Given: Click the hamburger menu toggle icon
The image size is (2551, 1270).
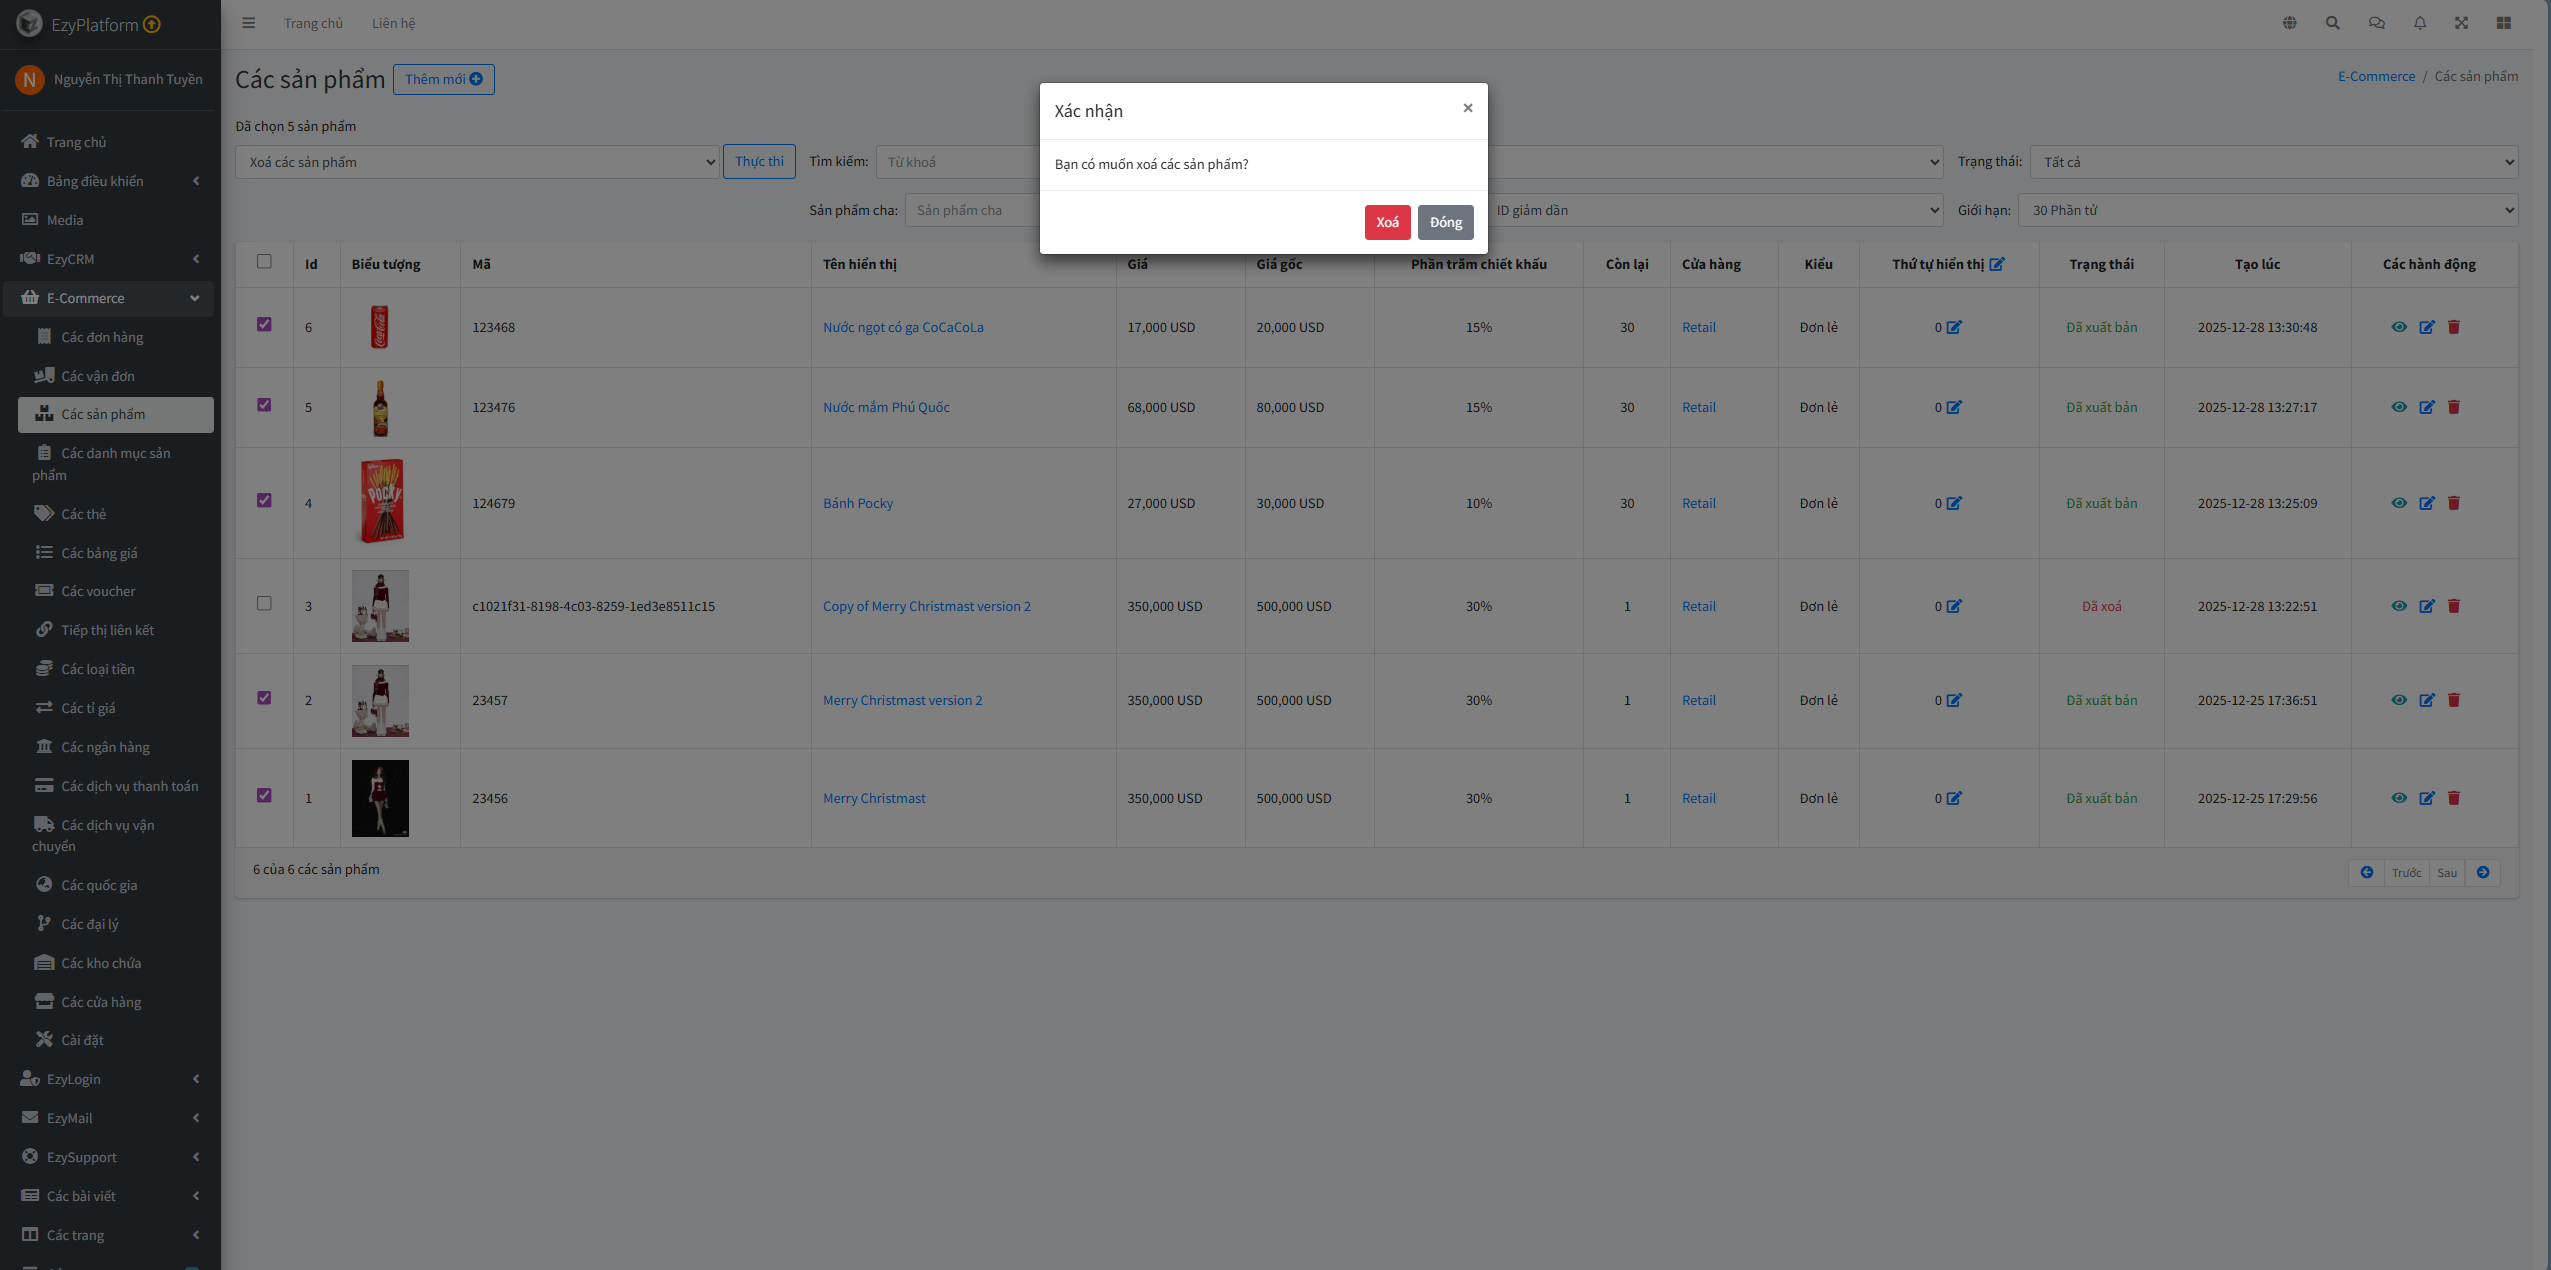Looking at the screenshot, I should [x=248, y=23].
